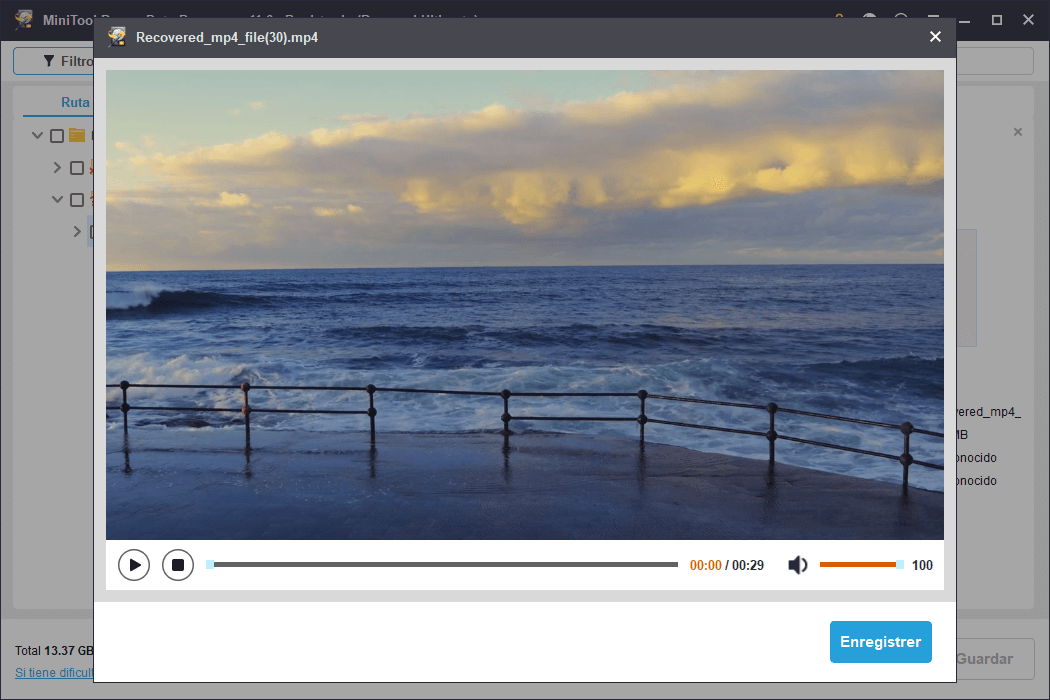This screenshot has height=700, width=1050.
Task: Collapse the top-level folder tree node
Action: 38,136
